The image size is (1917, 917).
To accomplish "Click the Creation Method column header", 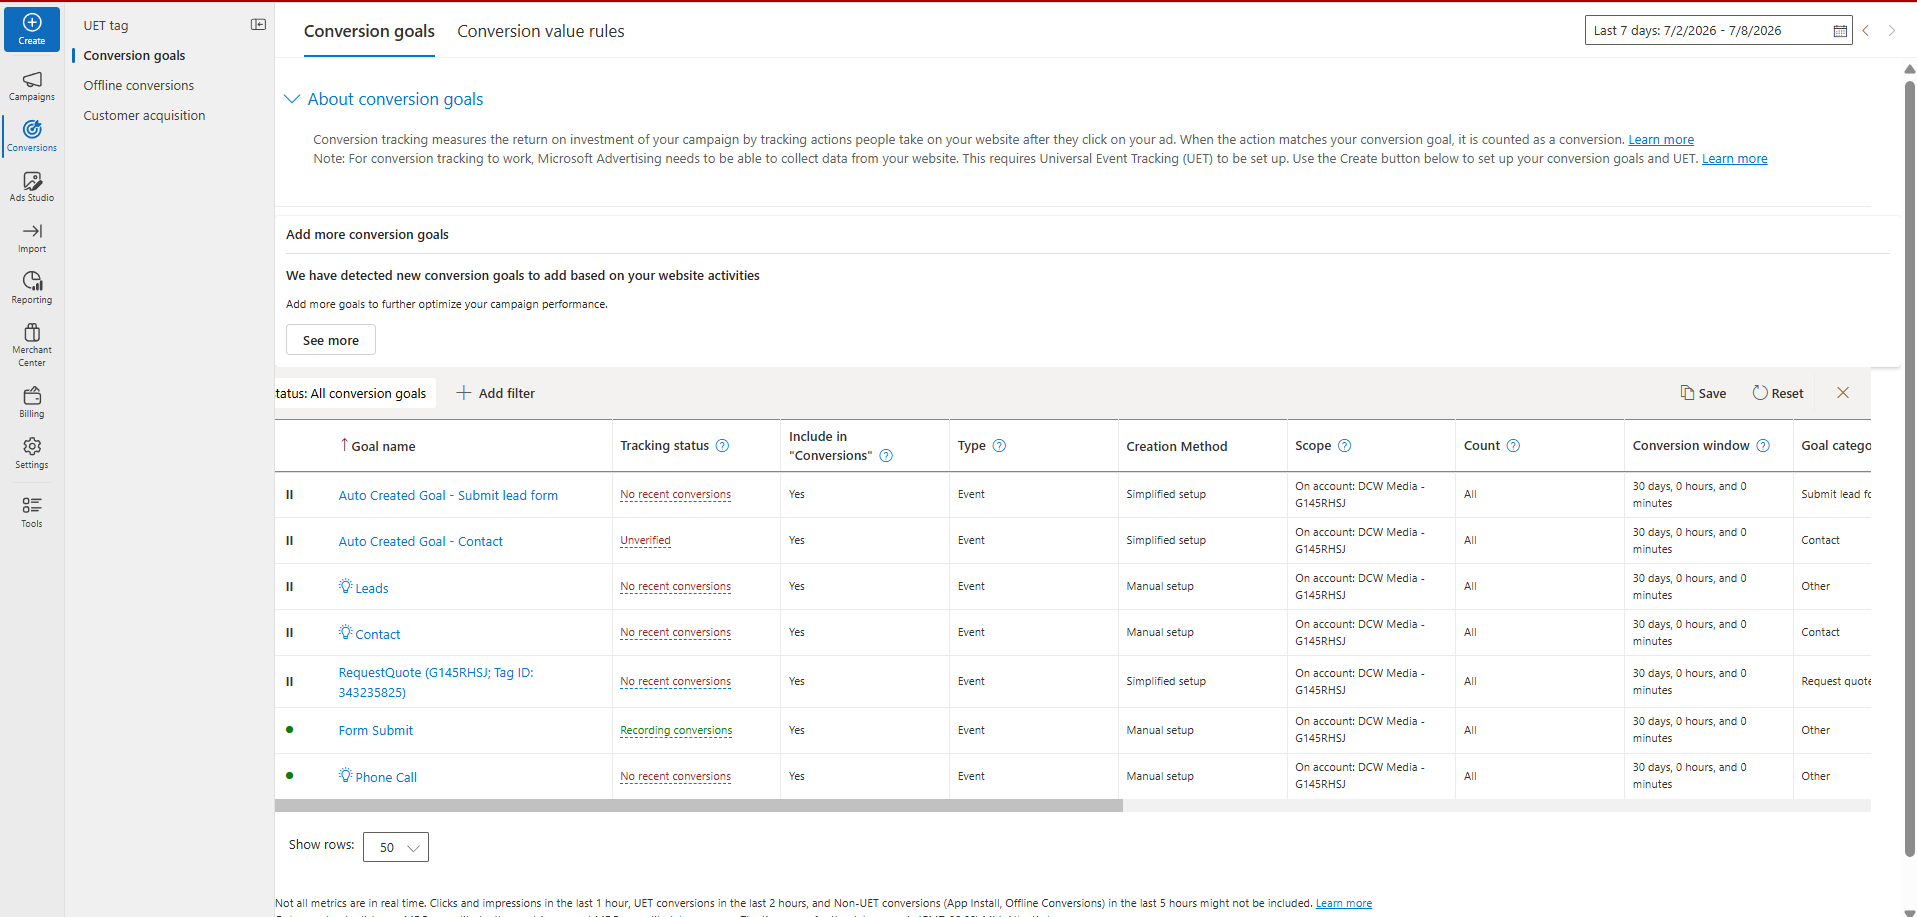I will click(x=1177, y=446).
